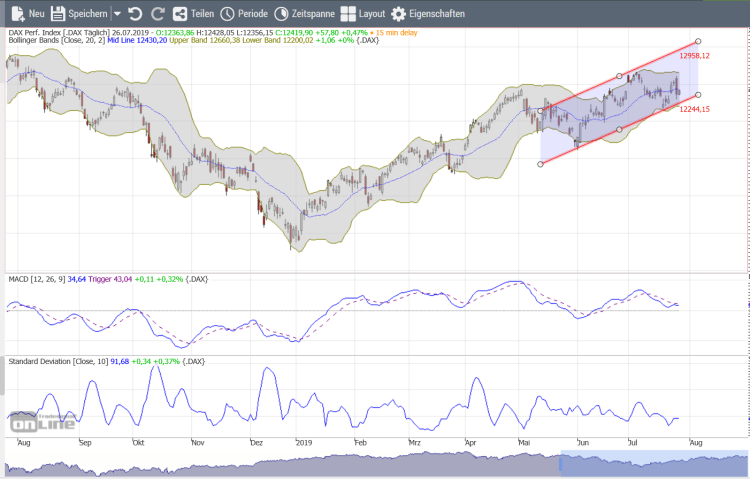Click the Lower Band 12200,02 value
750x479 pixels.
point(278,40)
